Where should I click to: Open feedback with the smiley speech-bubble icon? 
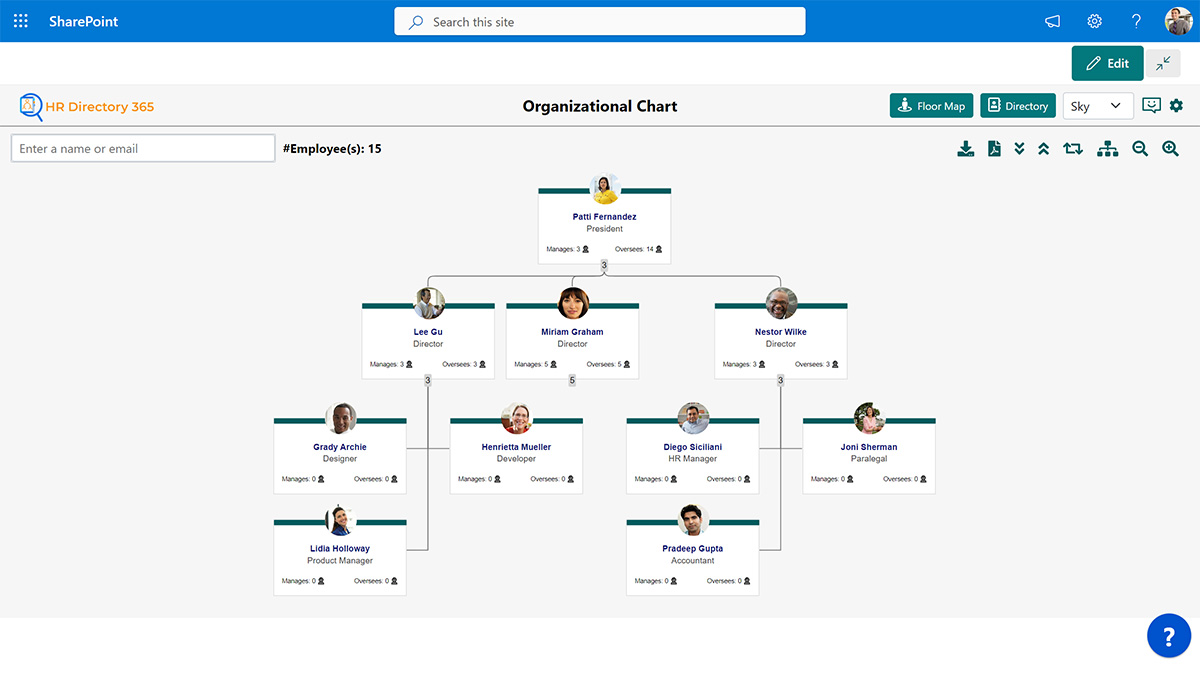point(1151,105)
